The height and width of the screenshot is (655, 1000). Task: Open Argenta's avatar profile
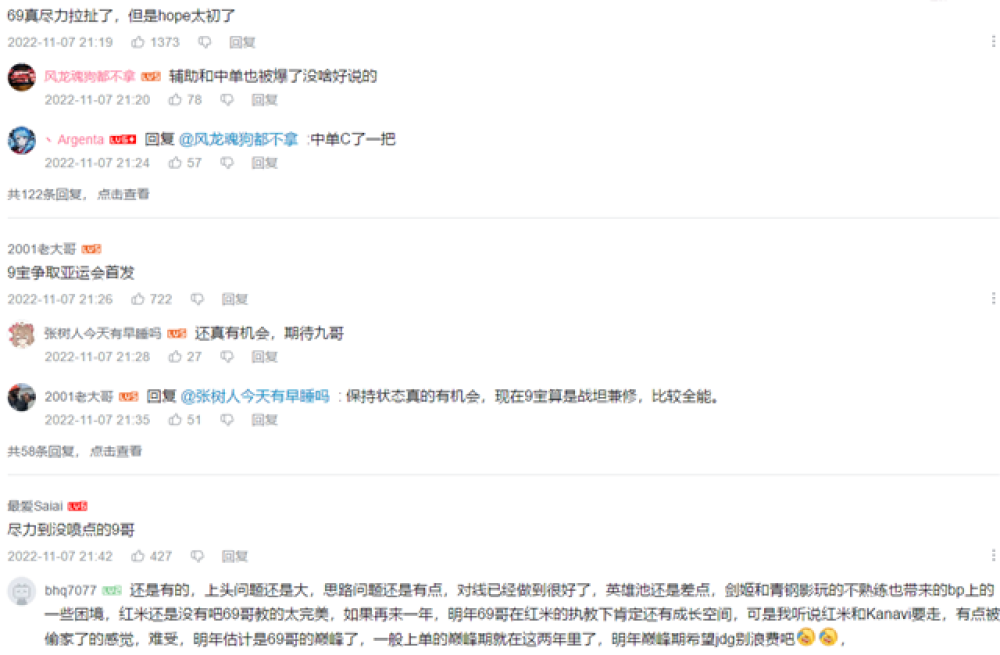click(x=22, y=140)
